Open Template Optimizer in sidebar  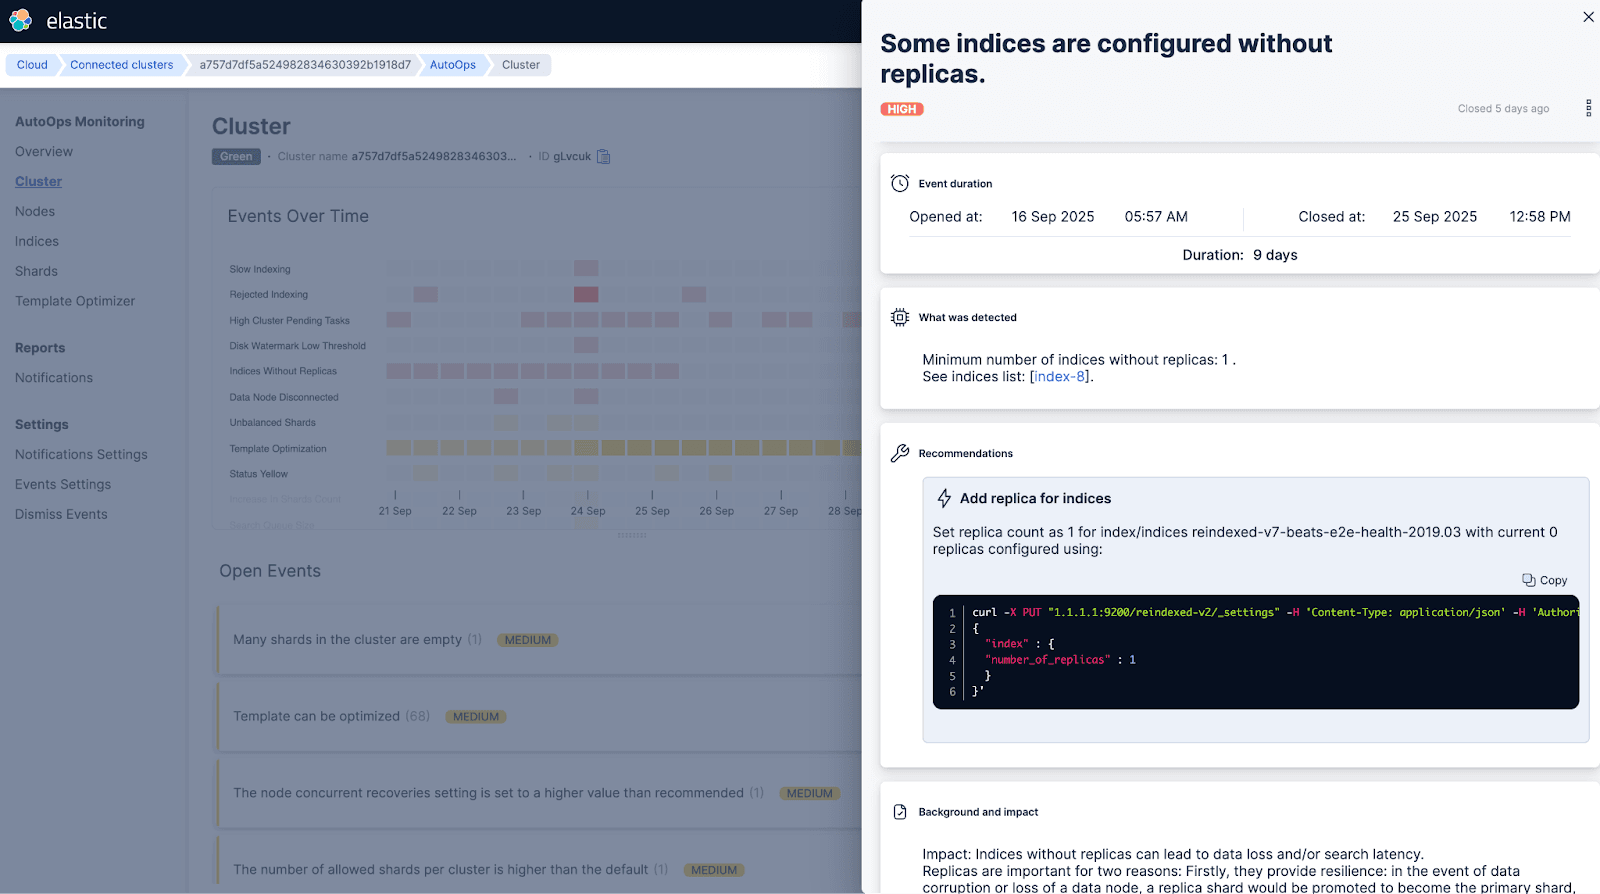click(75, 301)
